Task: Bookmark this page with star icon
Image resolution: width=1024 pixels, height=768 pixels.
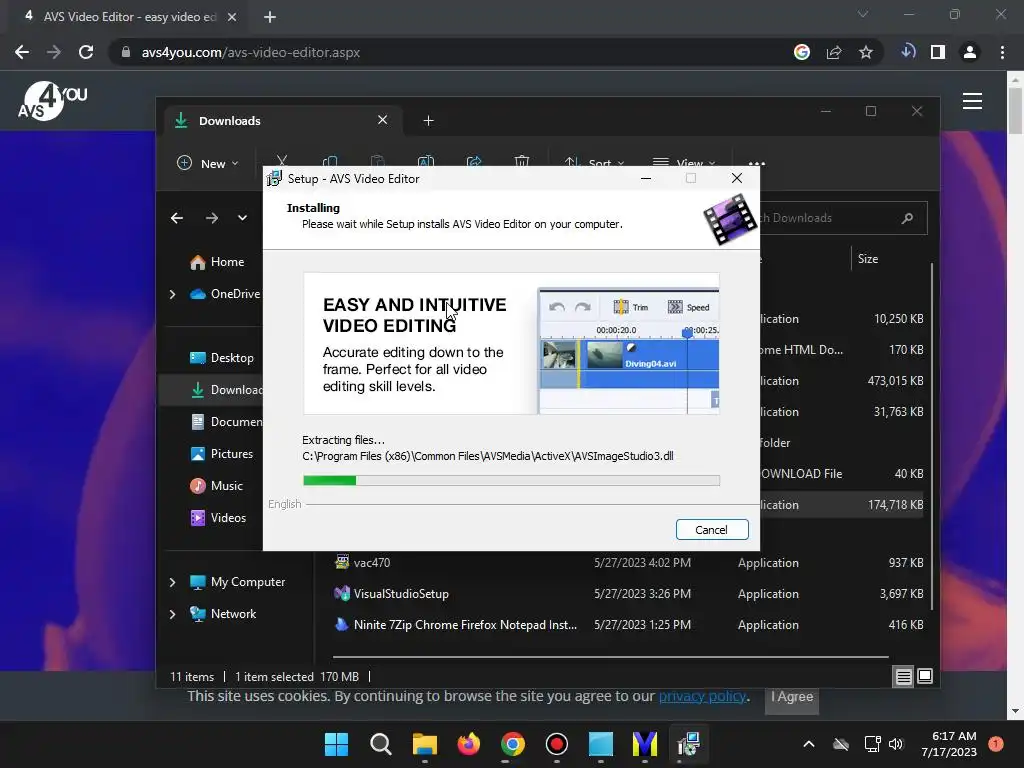Action: click(x=866, y=52)
